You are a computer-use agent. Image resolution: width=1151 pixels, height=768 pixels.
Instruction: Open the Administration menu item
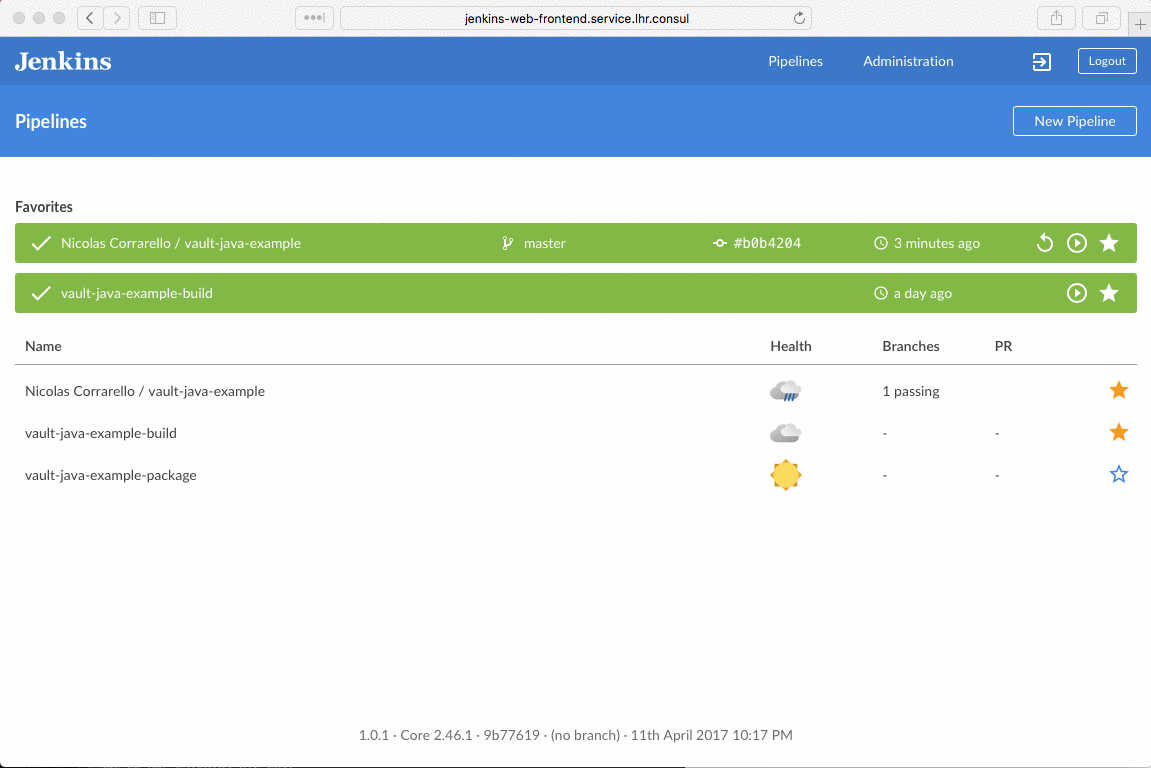908,61
